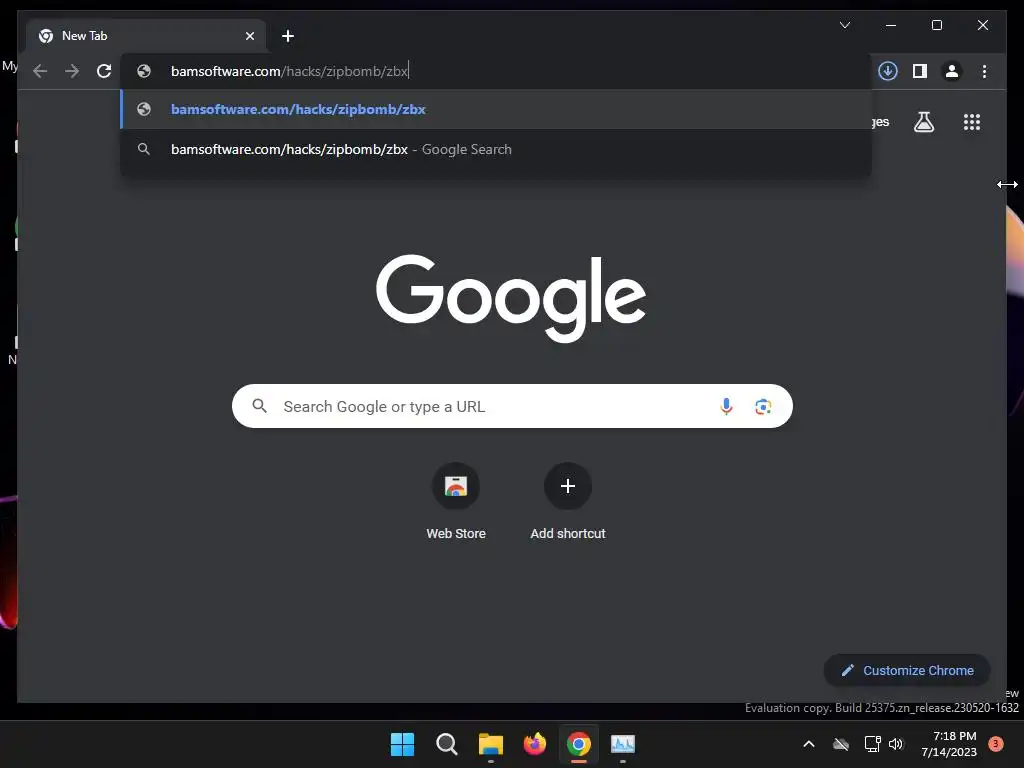Show hidden system tray icons
The height and width of the screenshot is (768, 1024).
808,744
